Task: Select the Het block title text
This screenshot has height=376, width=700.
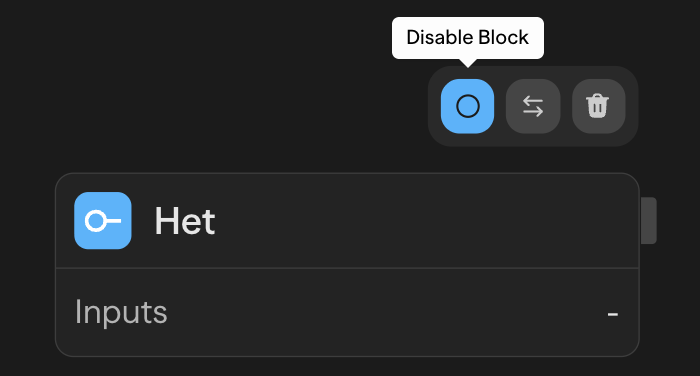Action: 185,221
